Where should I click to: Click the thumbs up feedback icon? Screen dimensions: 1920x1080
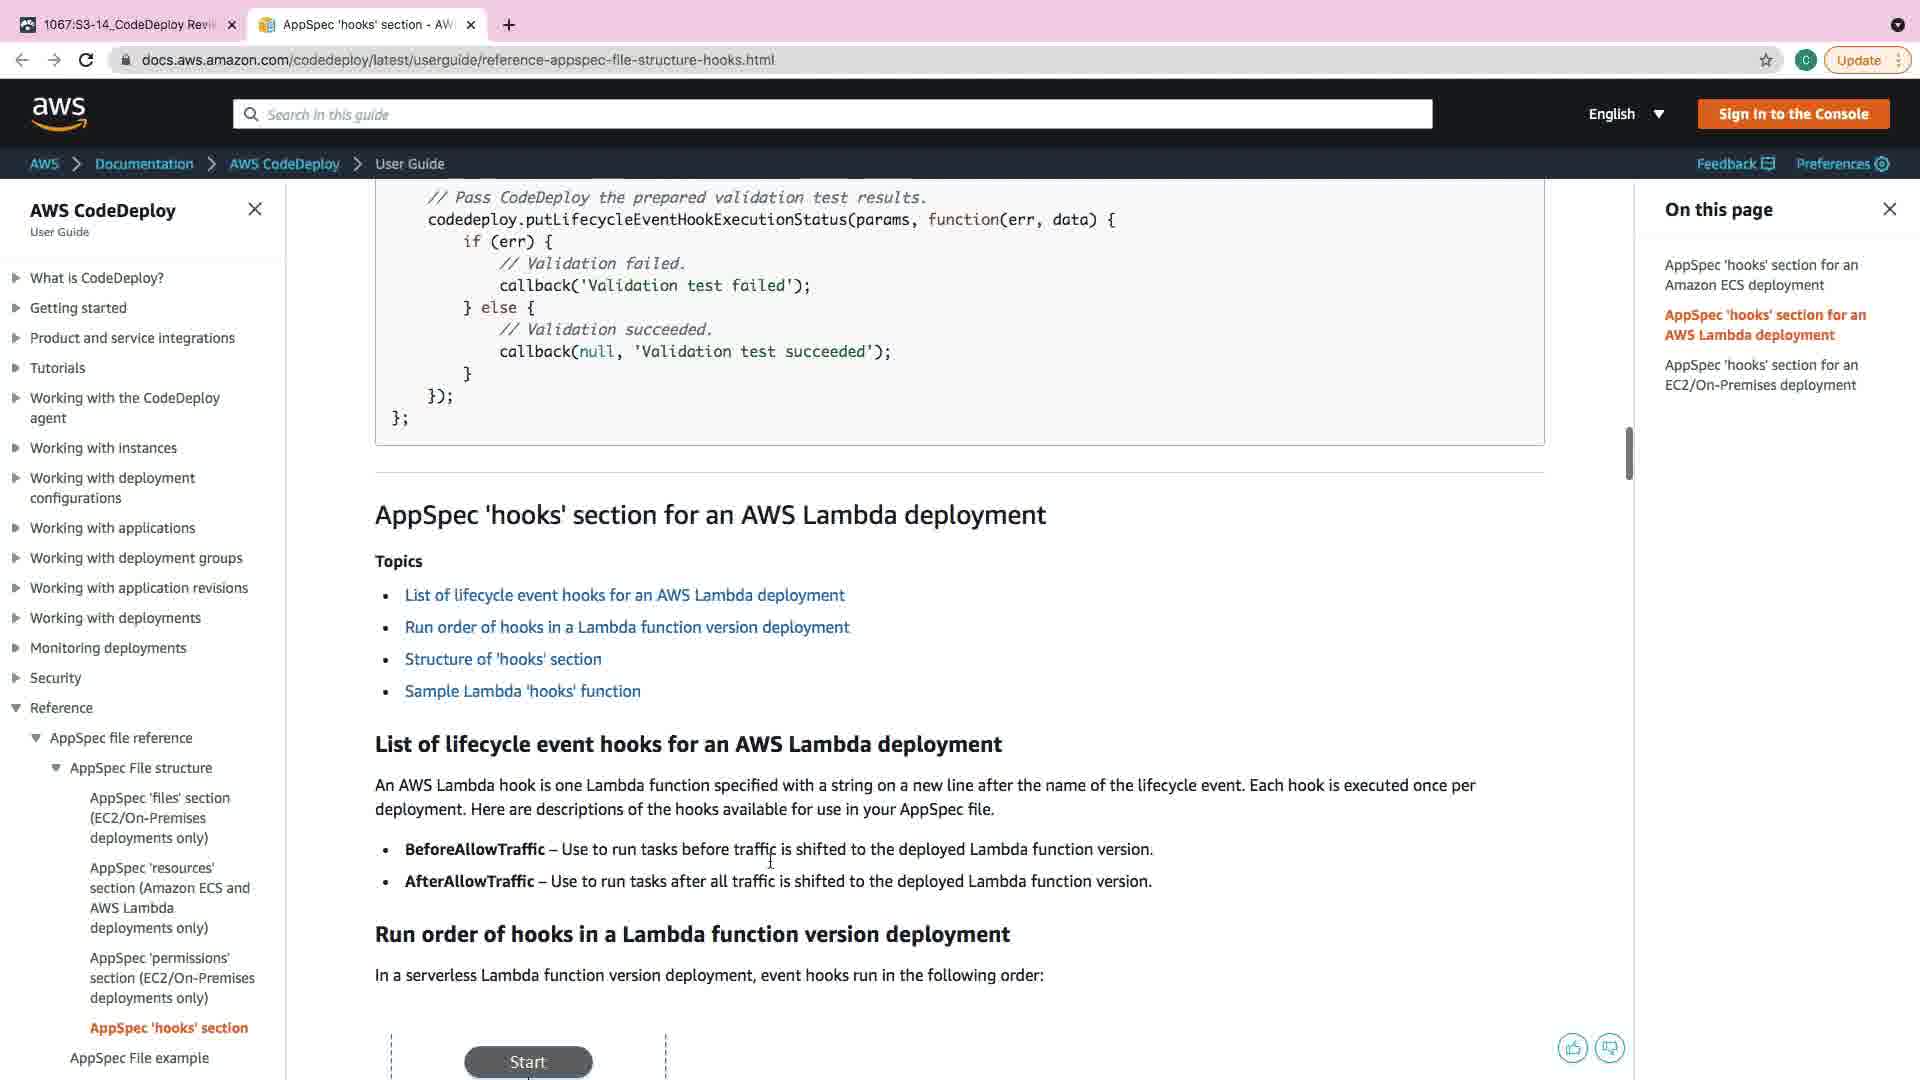click(x=1572, y=1048)
